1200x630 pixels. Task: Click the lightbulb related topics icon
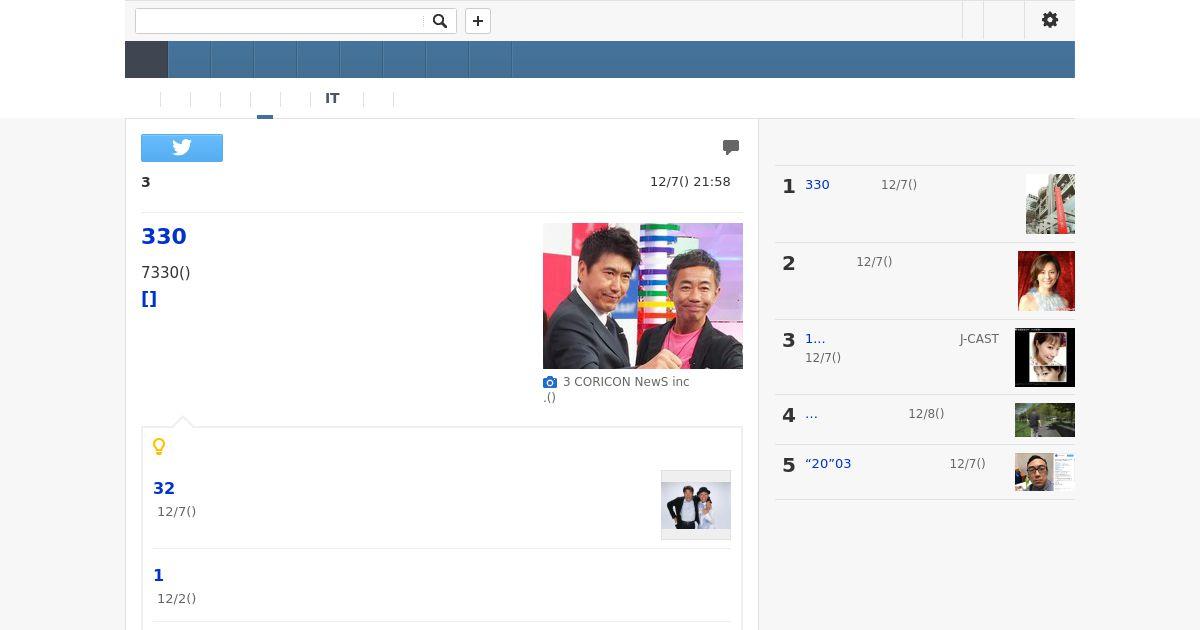coord(159,446)
